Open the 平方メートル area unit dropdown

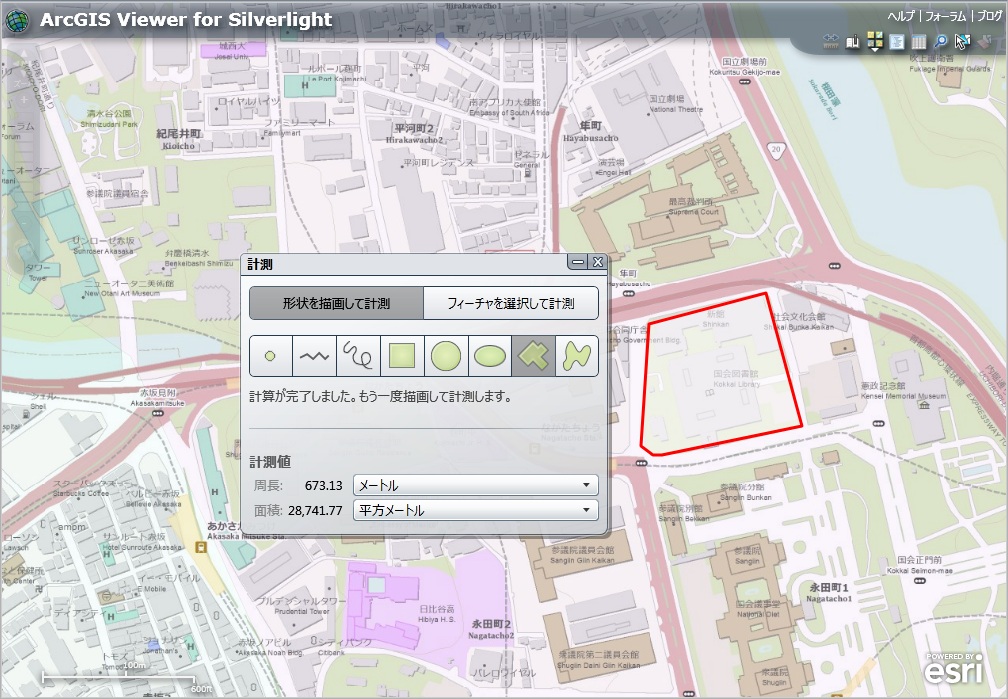click(476, 510)
